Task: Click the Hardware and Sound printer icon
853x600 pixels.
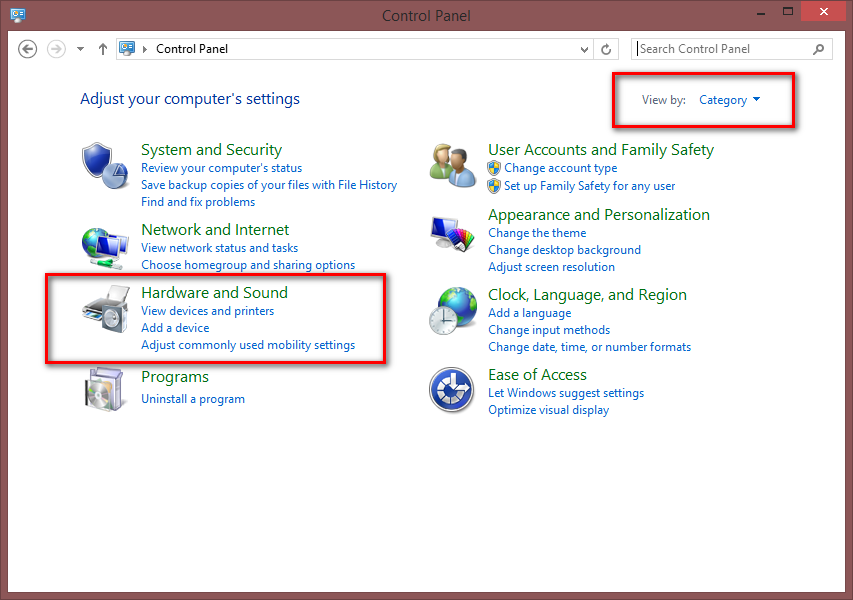Action: [106, 308]
